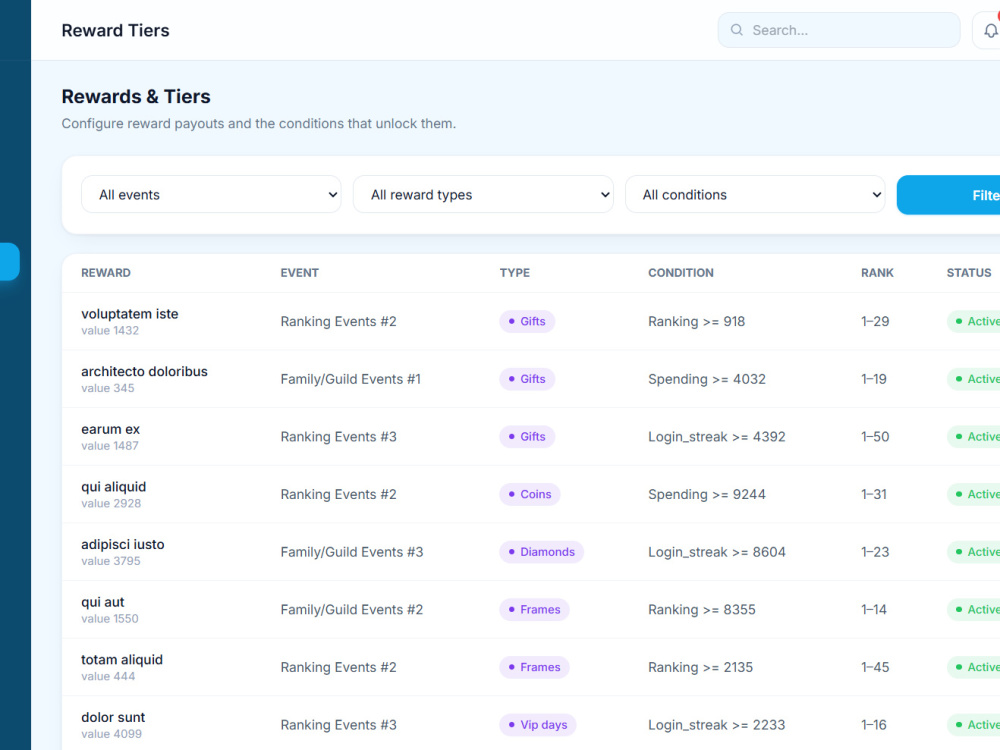Click condition Spending >= 9244

click(707, 494)
